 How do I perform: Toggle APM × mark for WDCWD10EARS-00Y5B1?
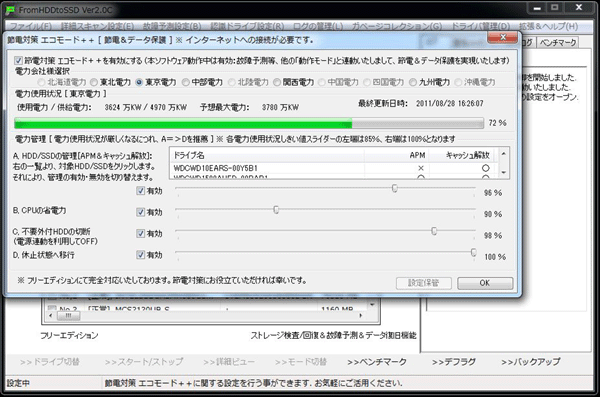[421, 168]
